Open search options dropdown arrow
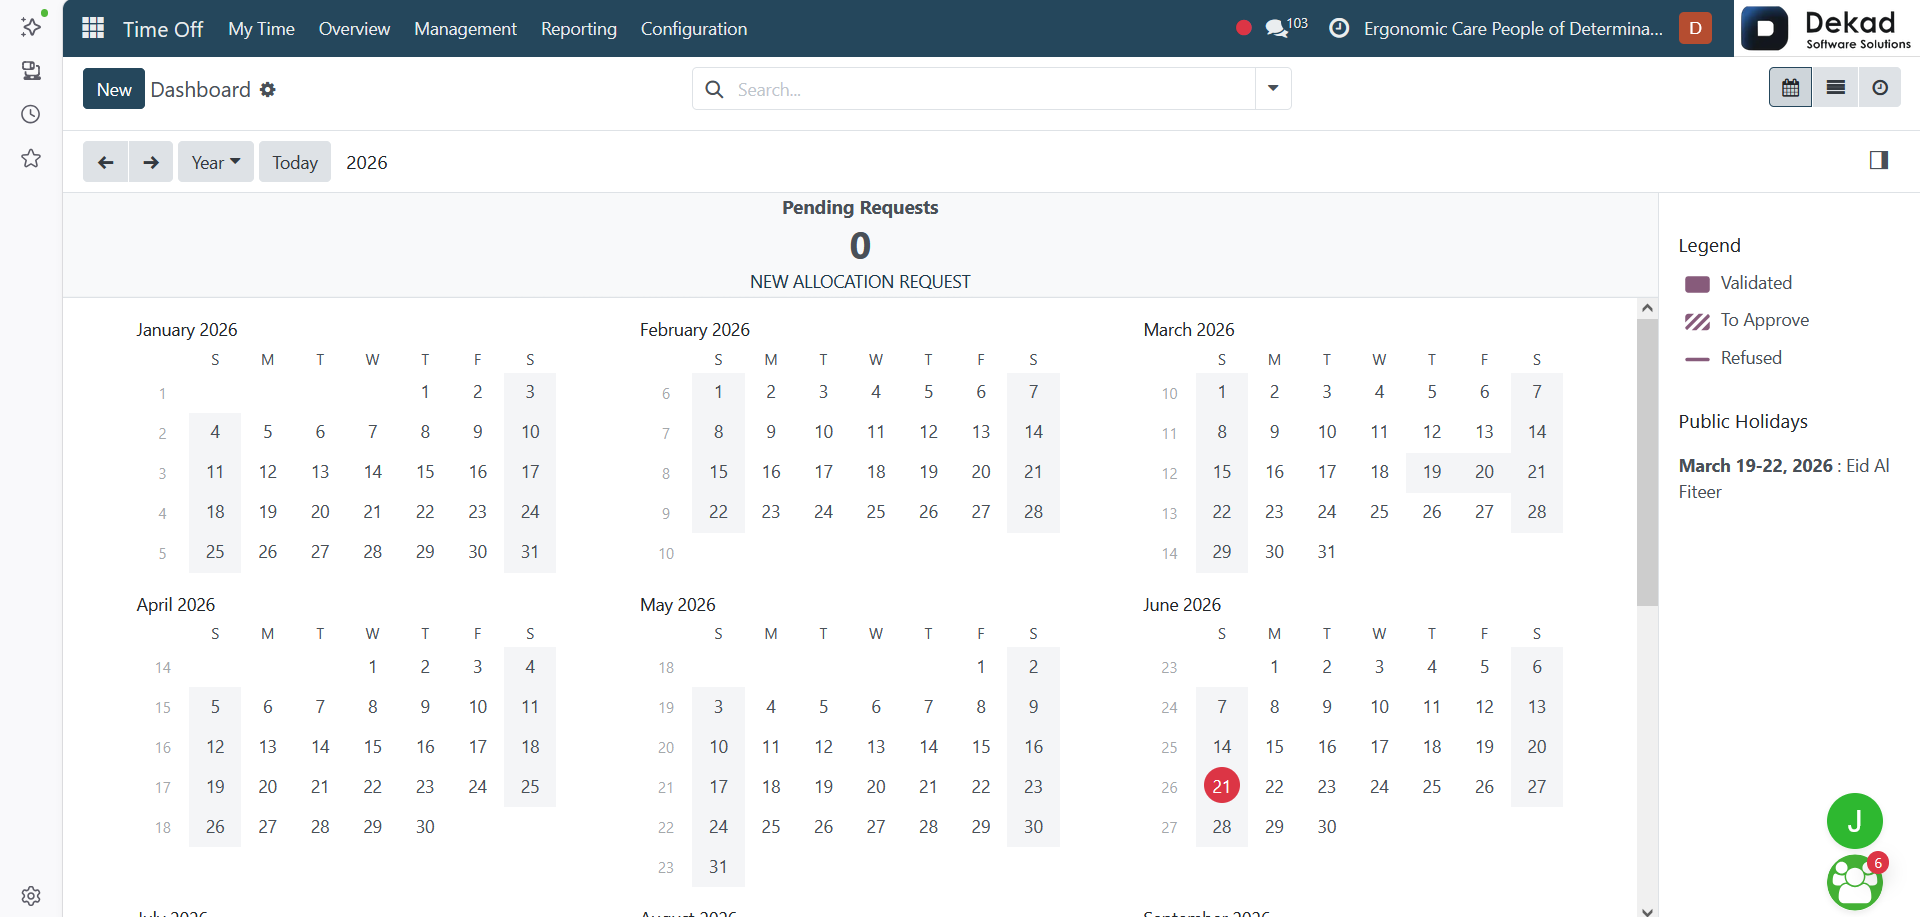This screenshot has width=1920, height=917. [x=1273, y=89]
